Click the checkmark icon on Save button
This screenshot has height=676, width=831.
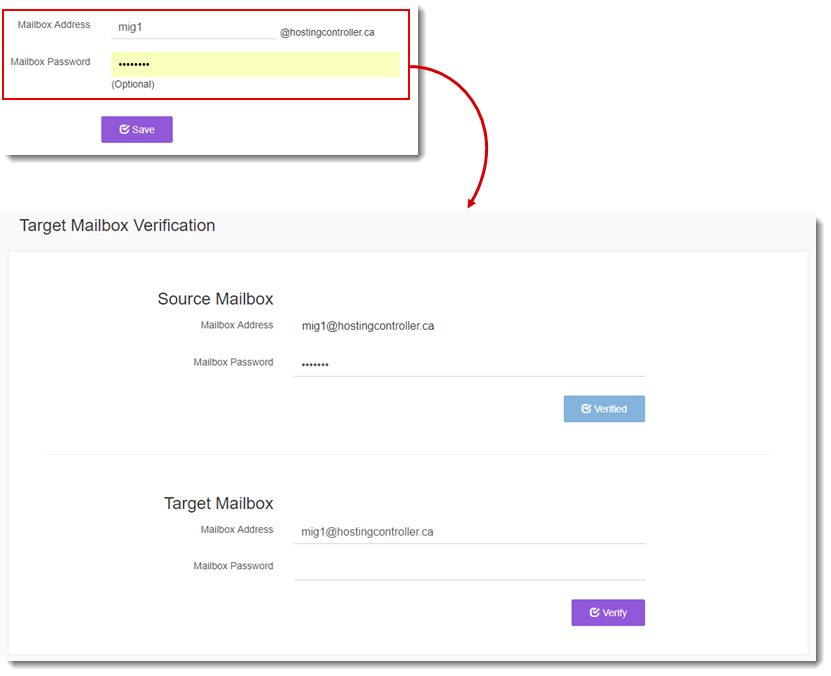[125, 129]
